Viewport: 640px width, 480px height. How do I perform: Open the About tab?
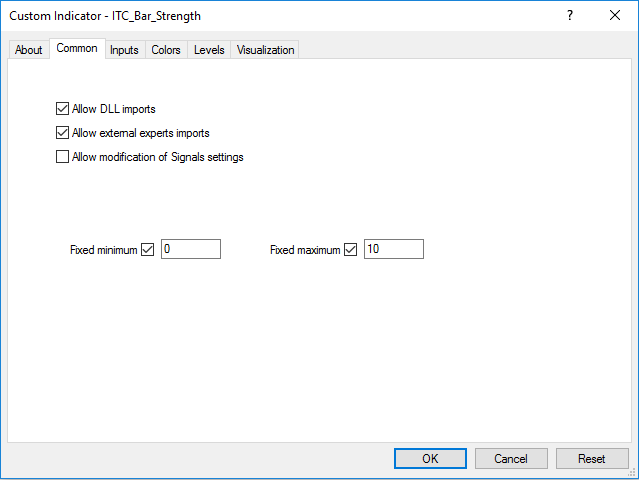tap(29, 50)
